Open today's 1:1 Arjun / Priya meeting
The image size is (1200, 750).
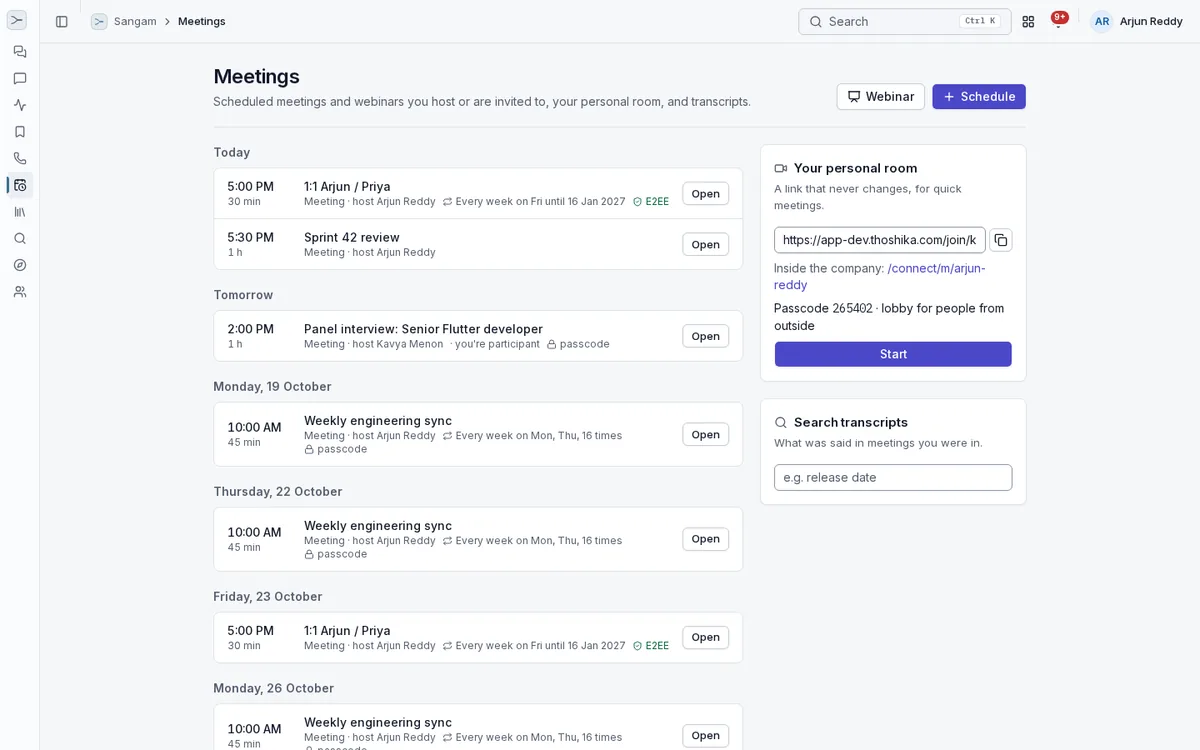(x=705, y=194)
